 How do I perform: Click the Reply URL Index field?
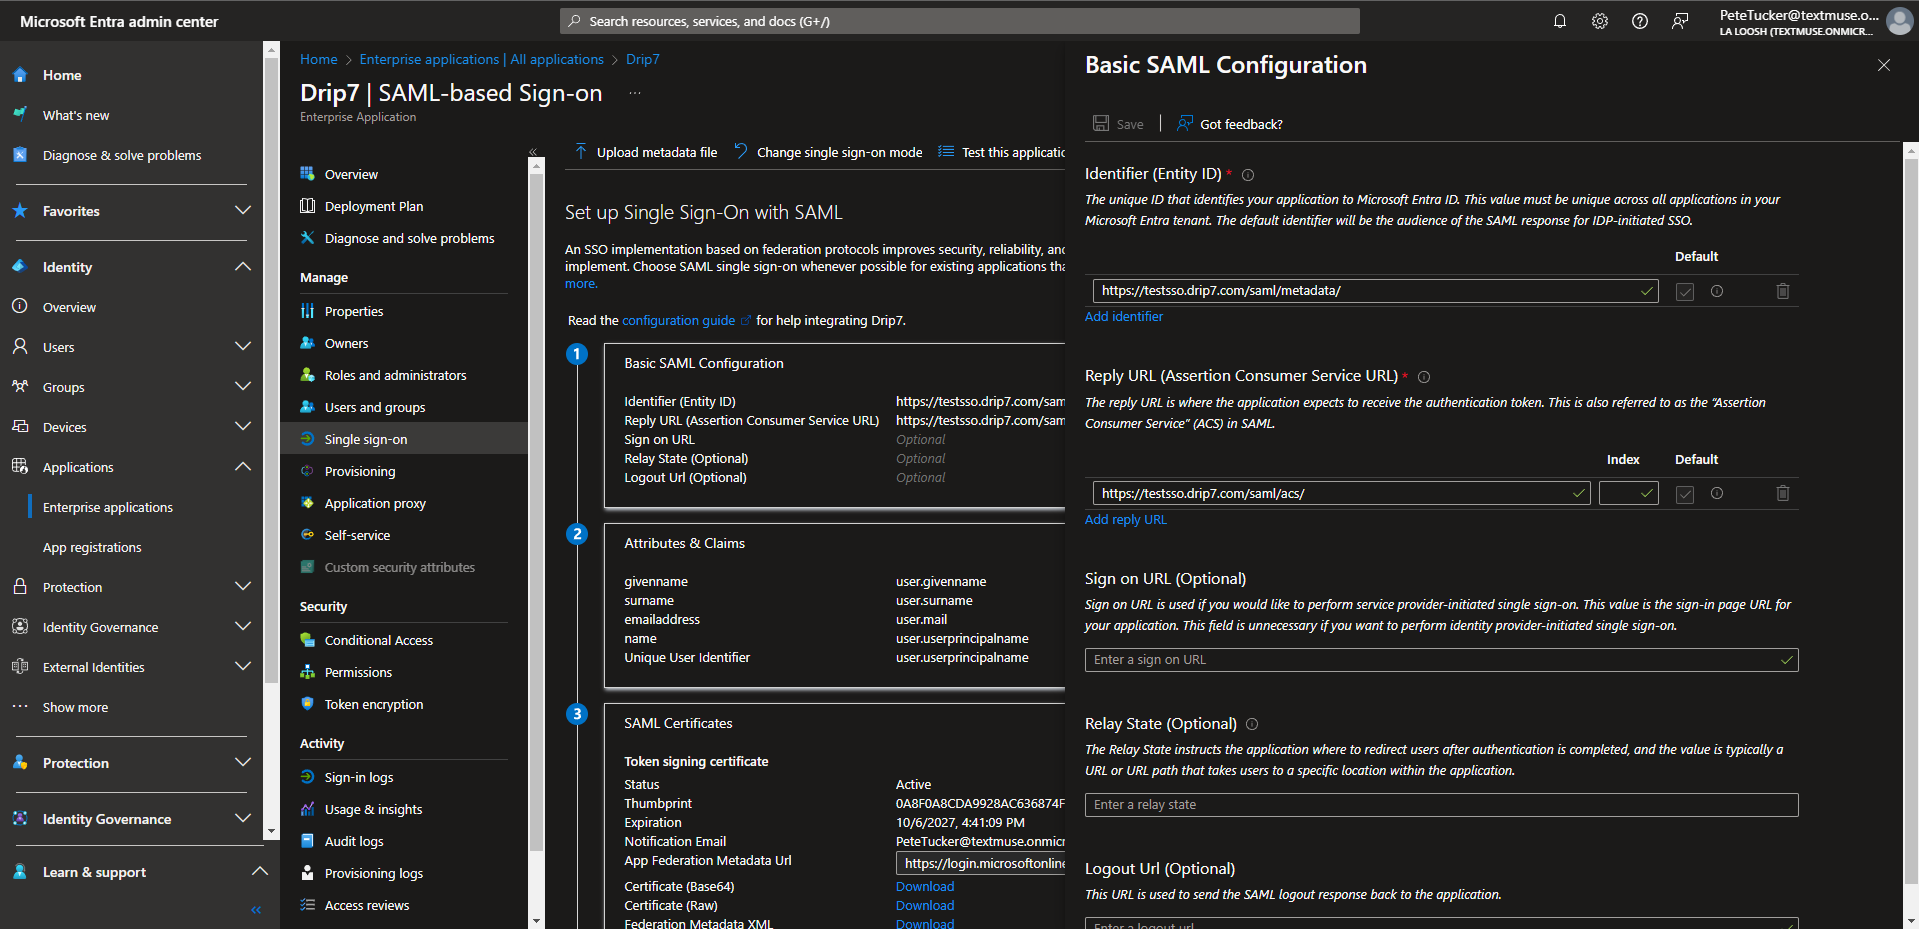point(1628,493)
